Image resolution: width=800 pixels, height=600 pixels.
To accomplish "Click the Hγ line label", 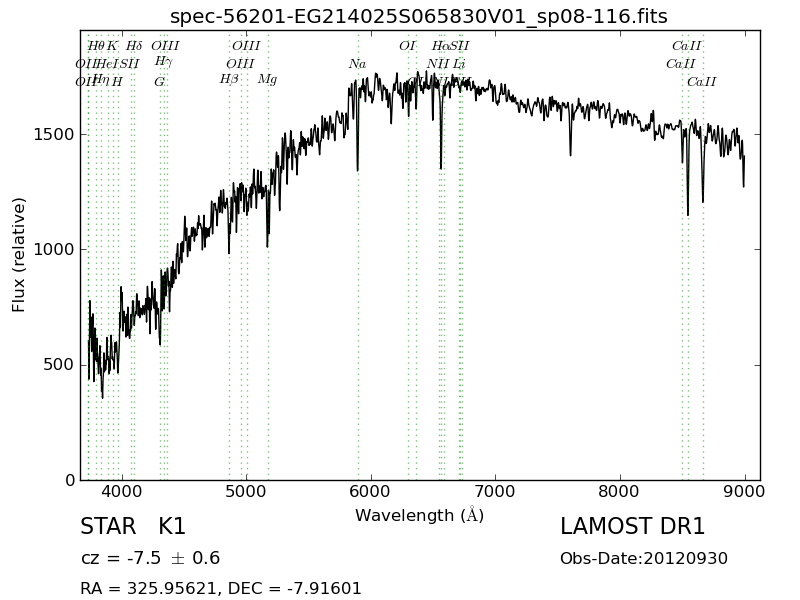I will 163,62.
